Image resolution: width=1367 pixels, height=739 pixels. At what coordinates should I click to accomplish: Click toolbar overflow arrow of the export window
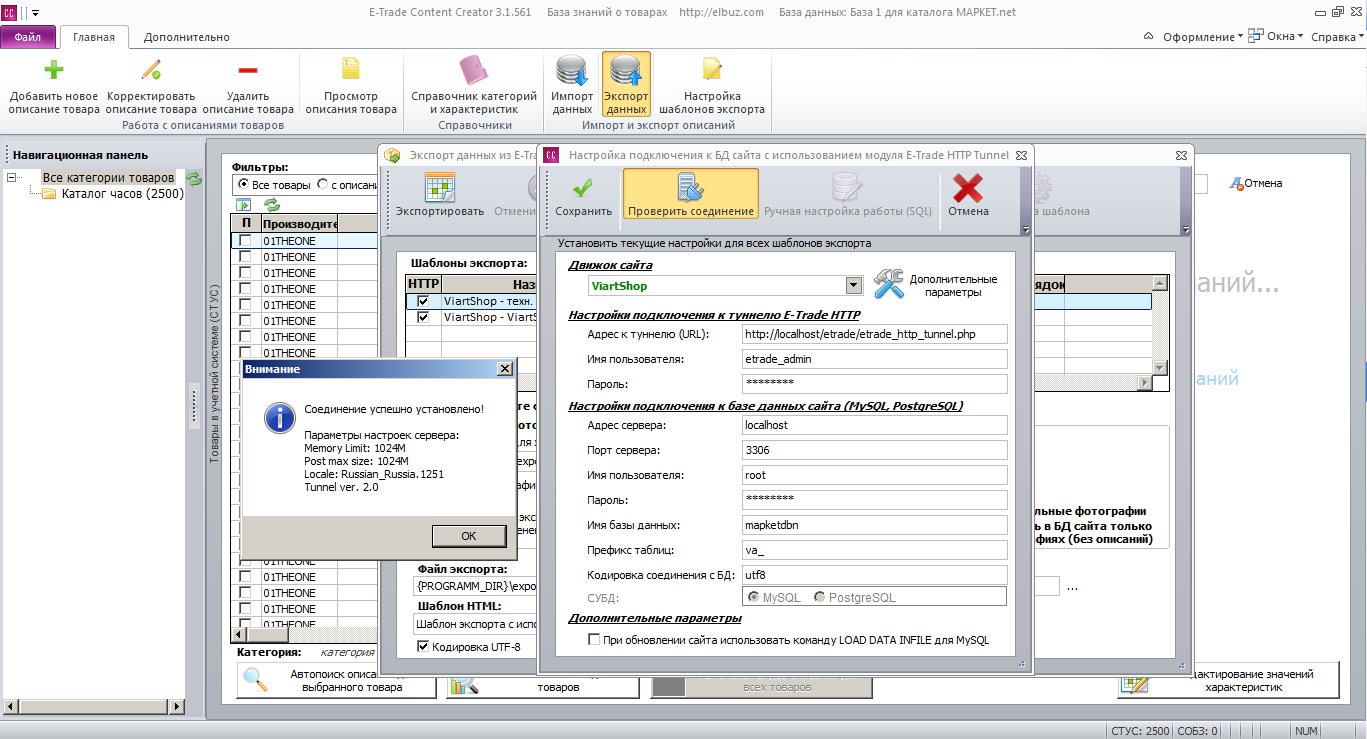click(1186, 230)
